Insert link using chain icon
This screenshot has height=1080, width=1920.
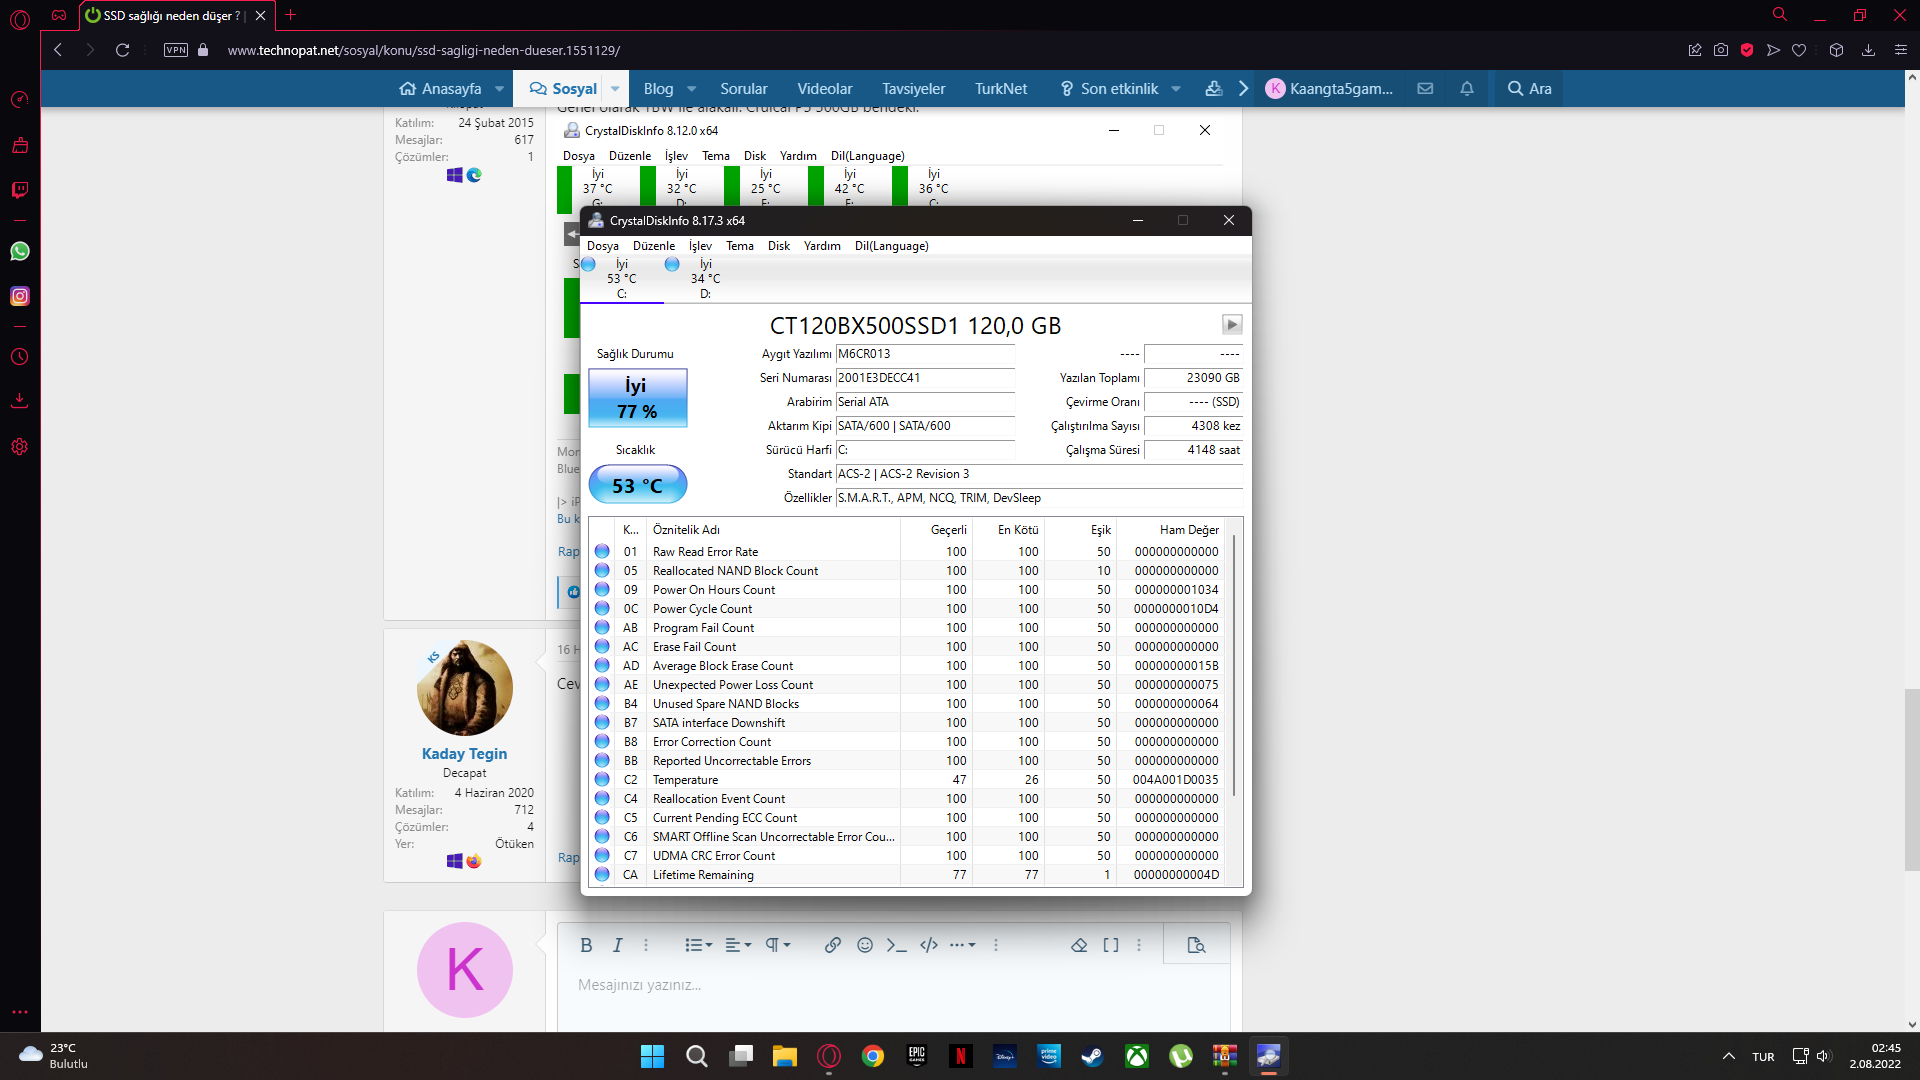832,945
